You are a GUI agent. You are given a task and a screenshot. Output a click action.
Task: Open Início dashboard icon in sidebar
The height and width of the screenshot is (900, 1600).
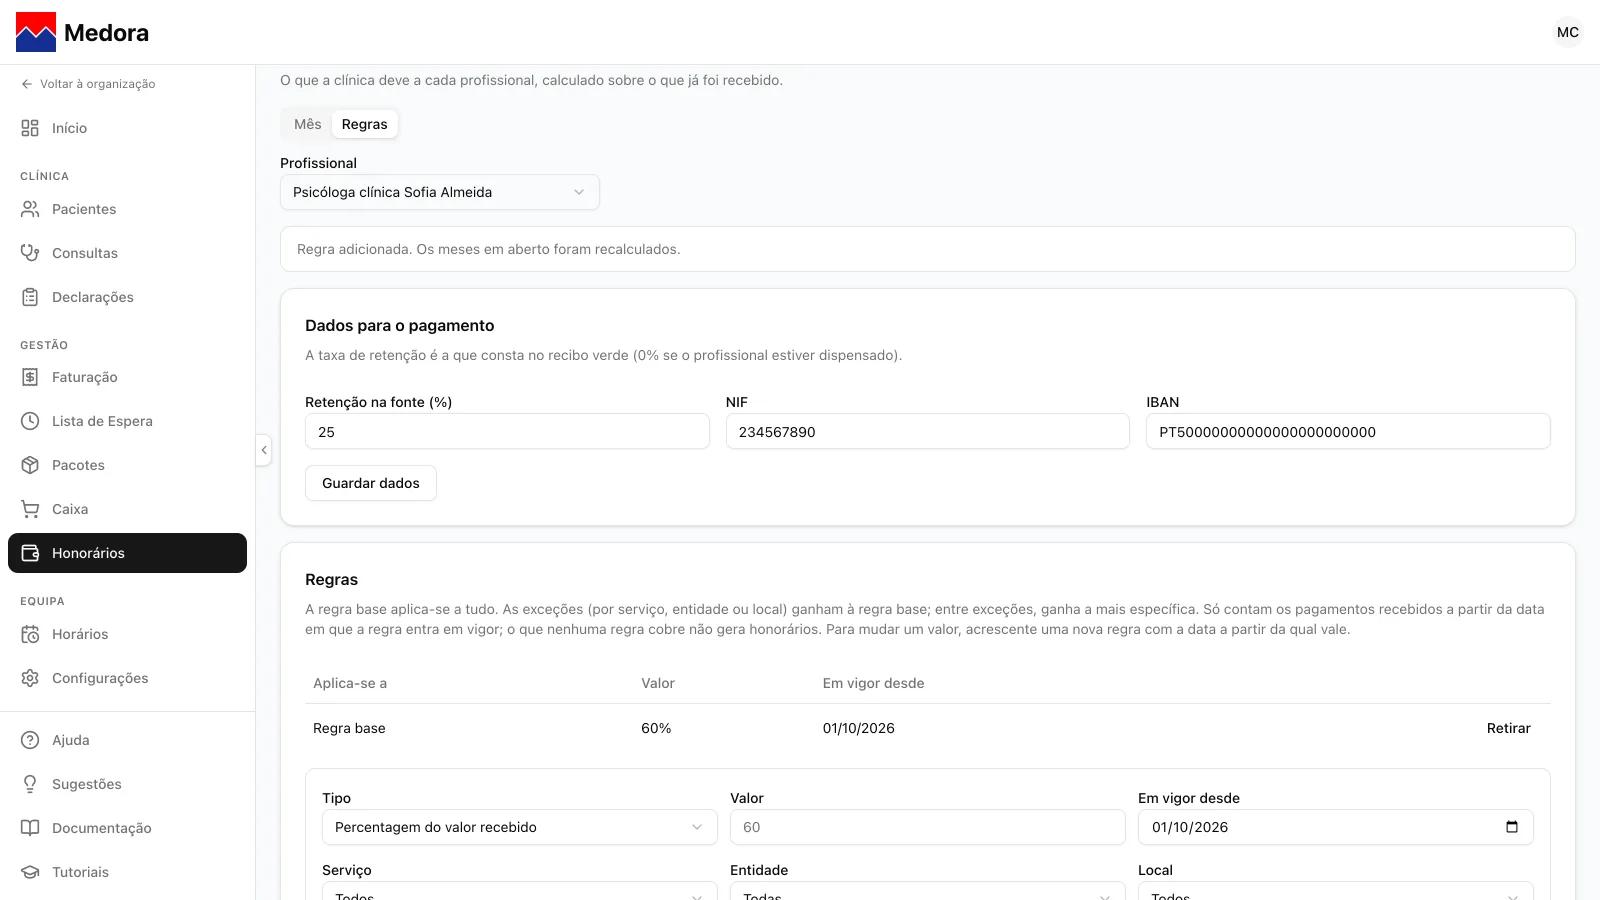[x=30, y=128]
